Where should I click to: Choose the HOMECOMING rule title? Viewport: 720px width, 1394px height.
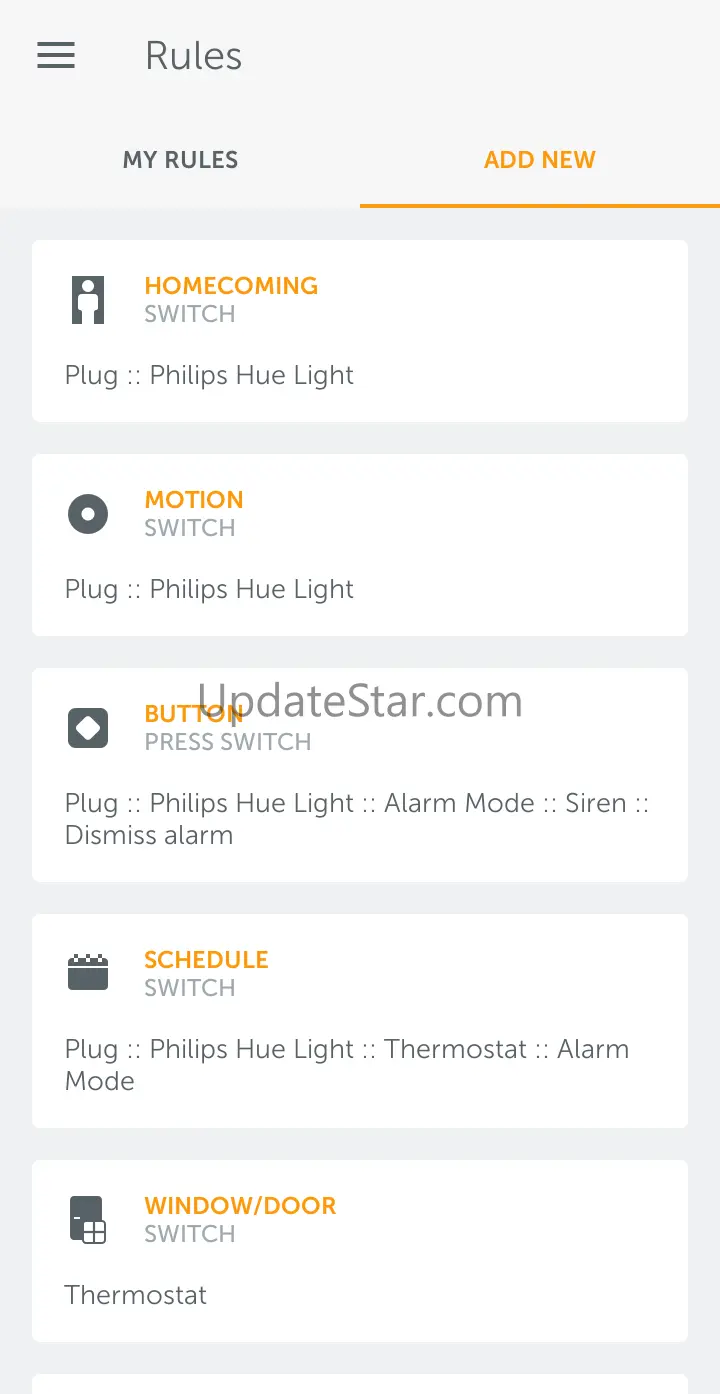coord(231,286)
